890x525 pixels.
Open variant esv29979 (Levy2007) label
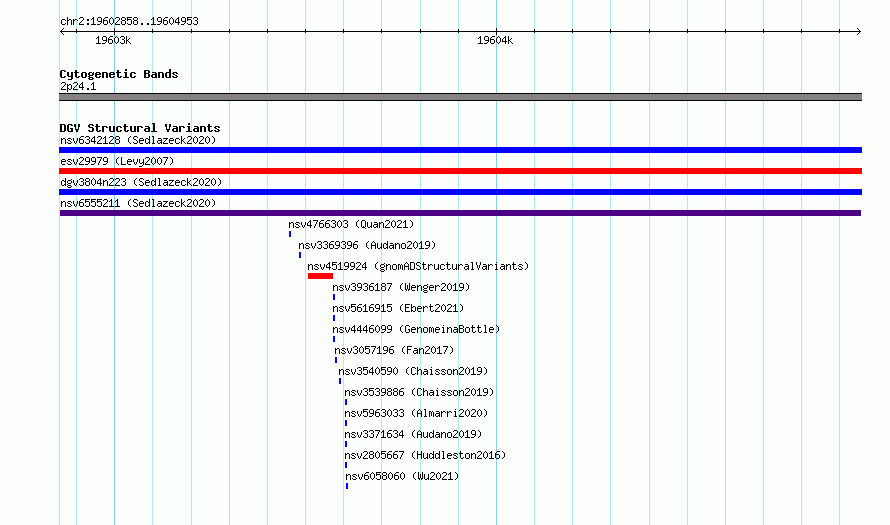(117, 161)
